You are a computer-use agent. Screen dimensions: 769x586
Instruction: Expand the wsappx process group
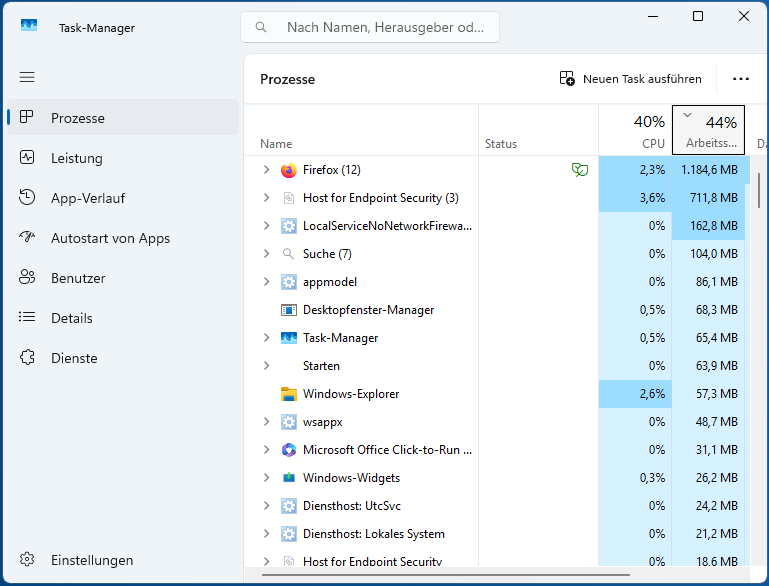(266, 422)
